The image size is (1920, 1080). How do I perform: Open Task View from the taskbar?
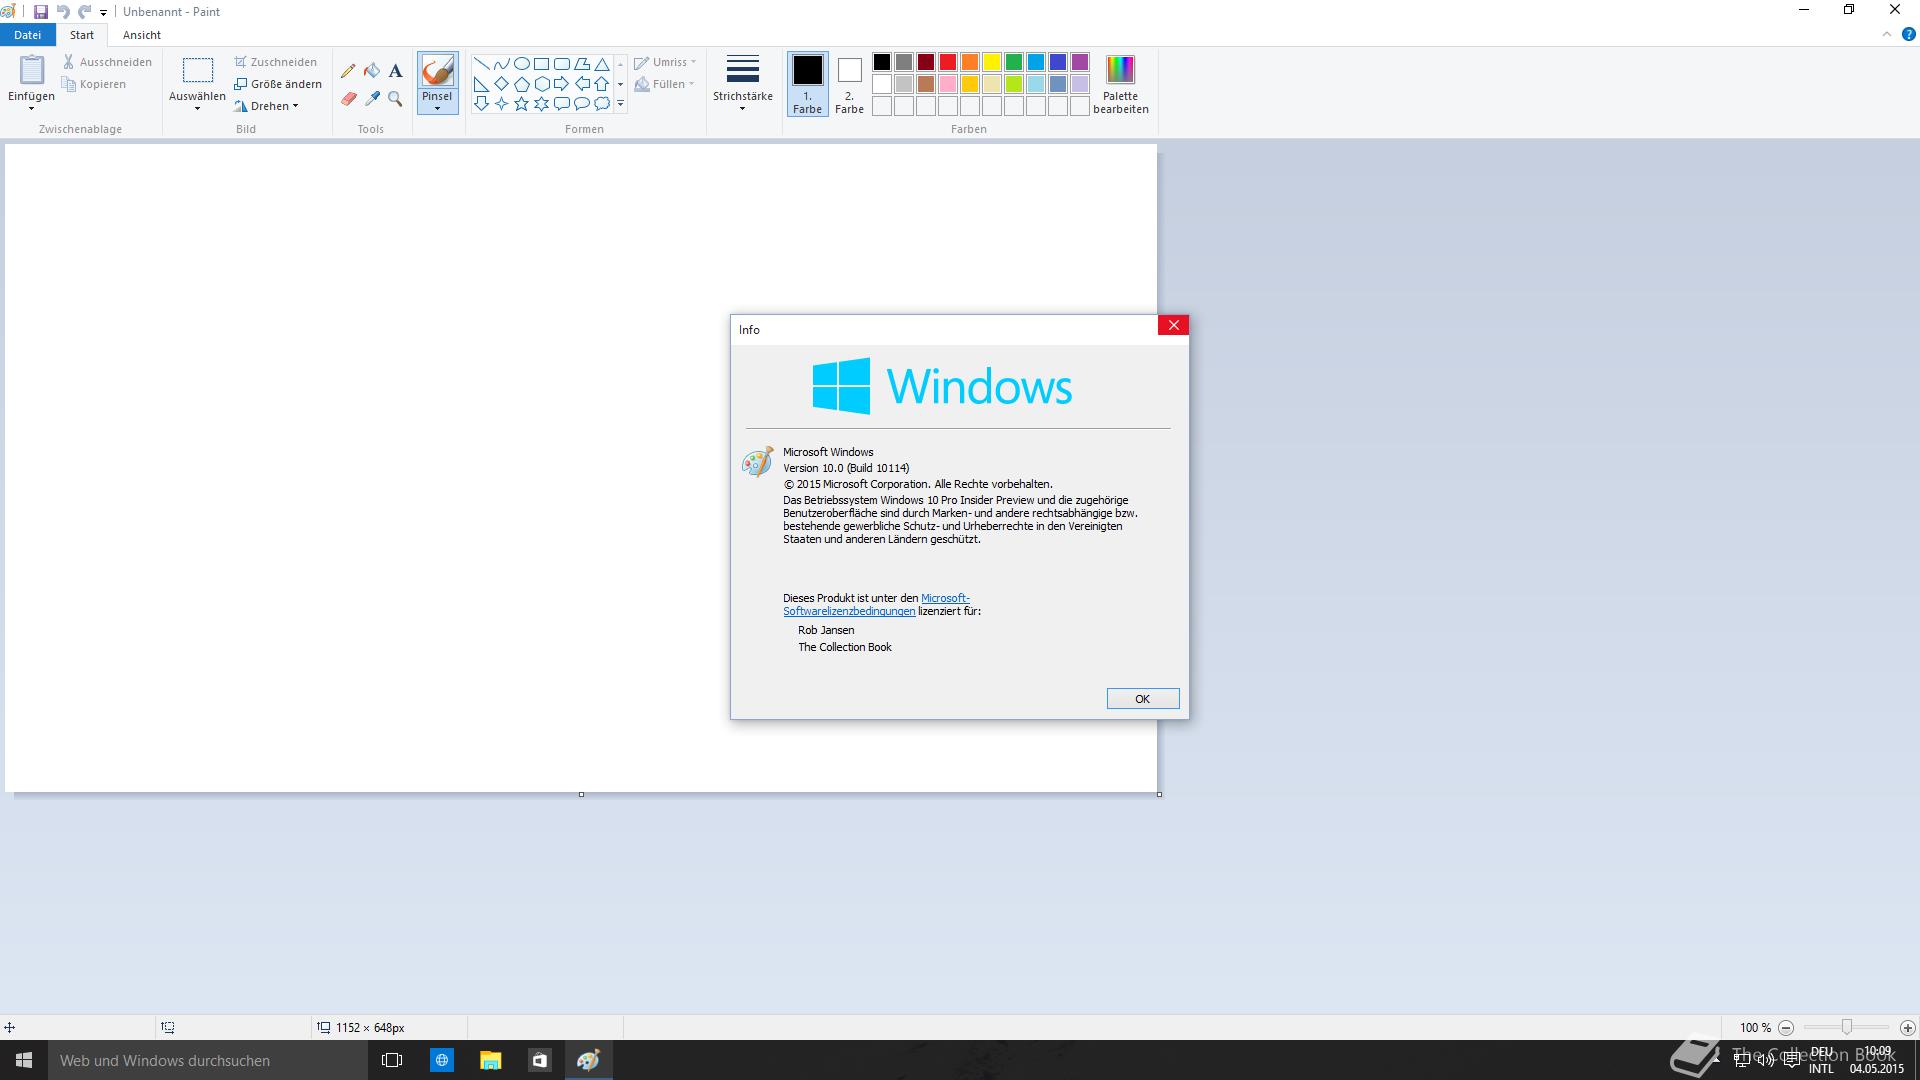point(392,1060)
